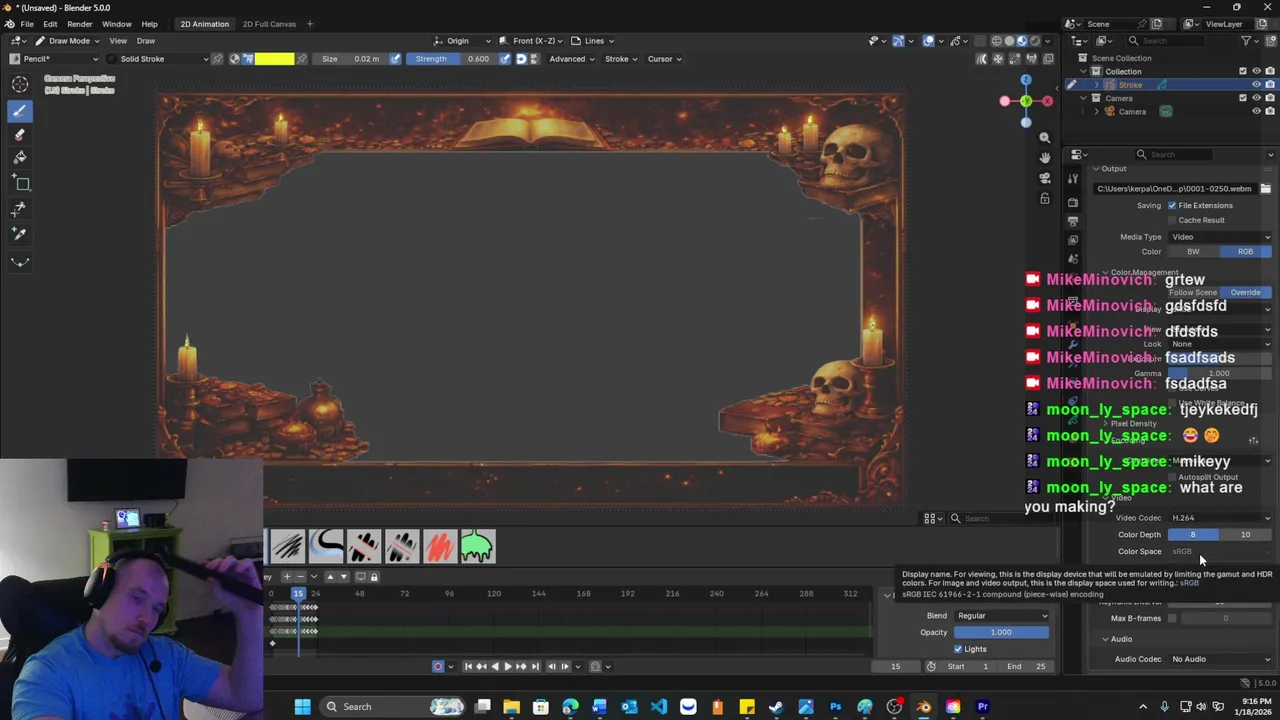Image resolution: width=1280 pixels, height=720 pixels.
Task: Select the Trim tool icon
Action: point(20,209)
